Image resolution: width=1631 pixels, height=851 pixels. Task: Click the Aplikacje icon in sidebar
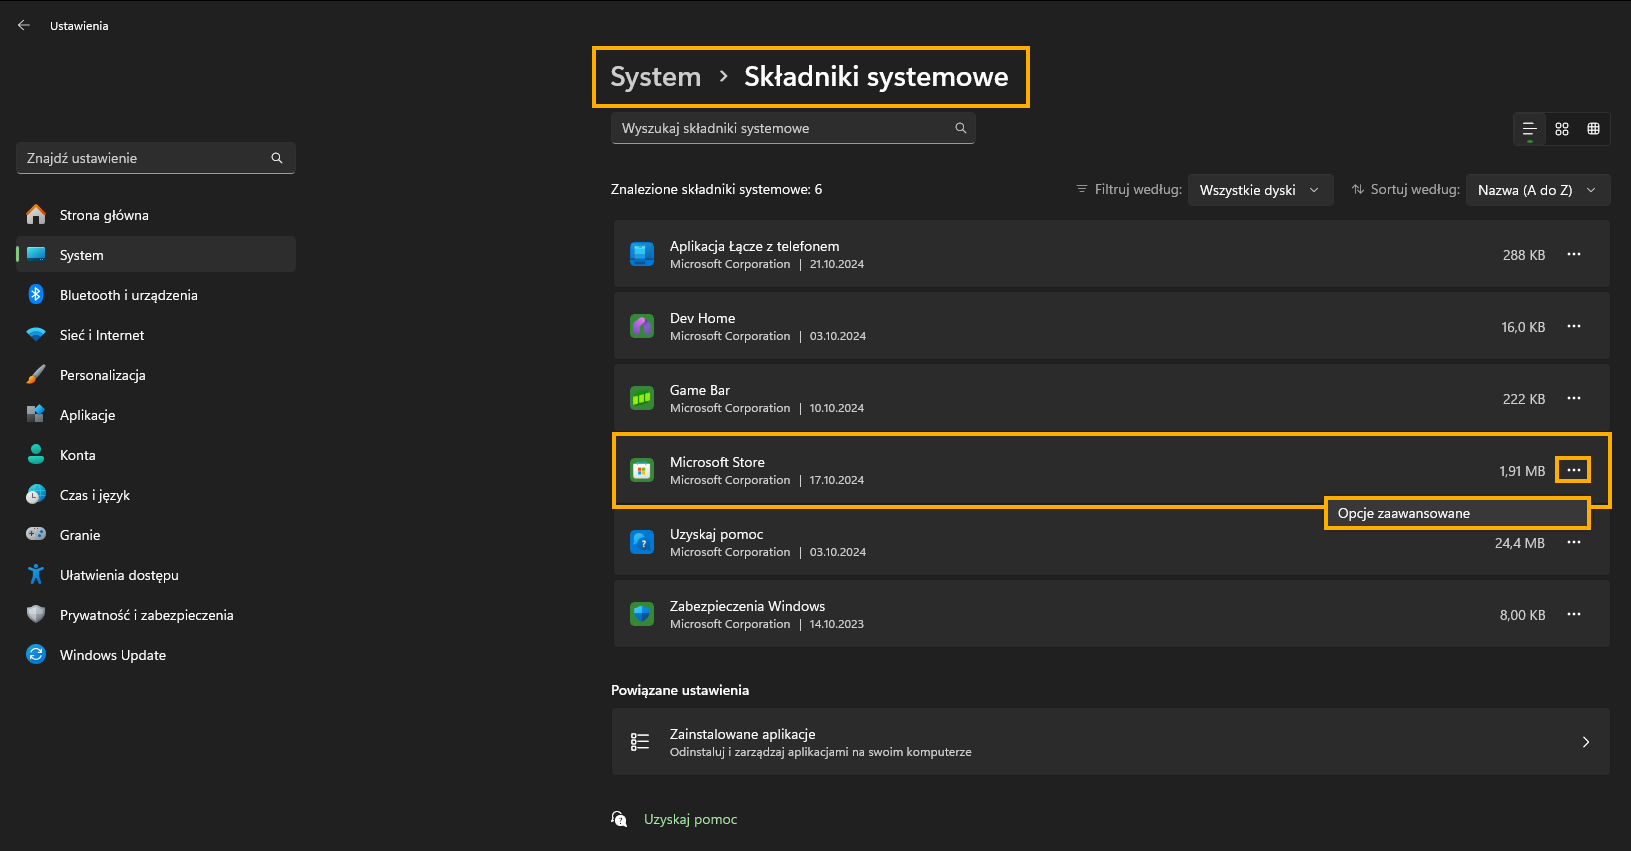coord(36,414)
